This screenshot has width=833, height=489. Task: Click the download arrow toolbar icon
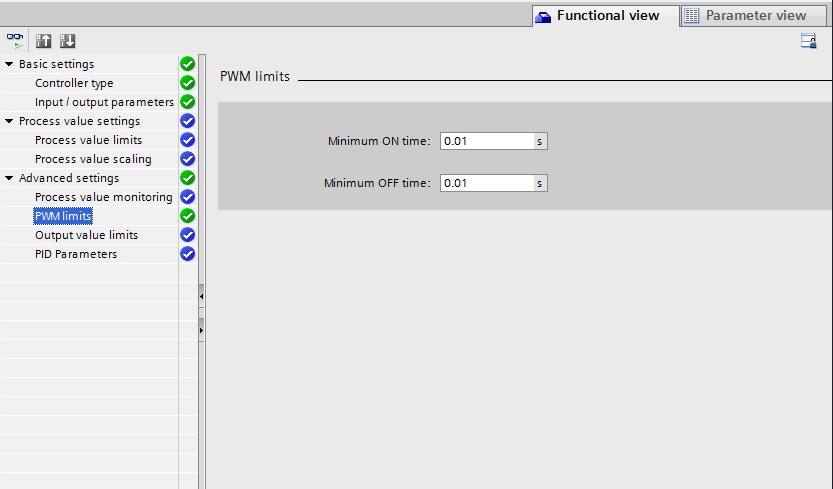[67, 41]
